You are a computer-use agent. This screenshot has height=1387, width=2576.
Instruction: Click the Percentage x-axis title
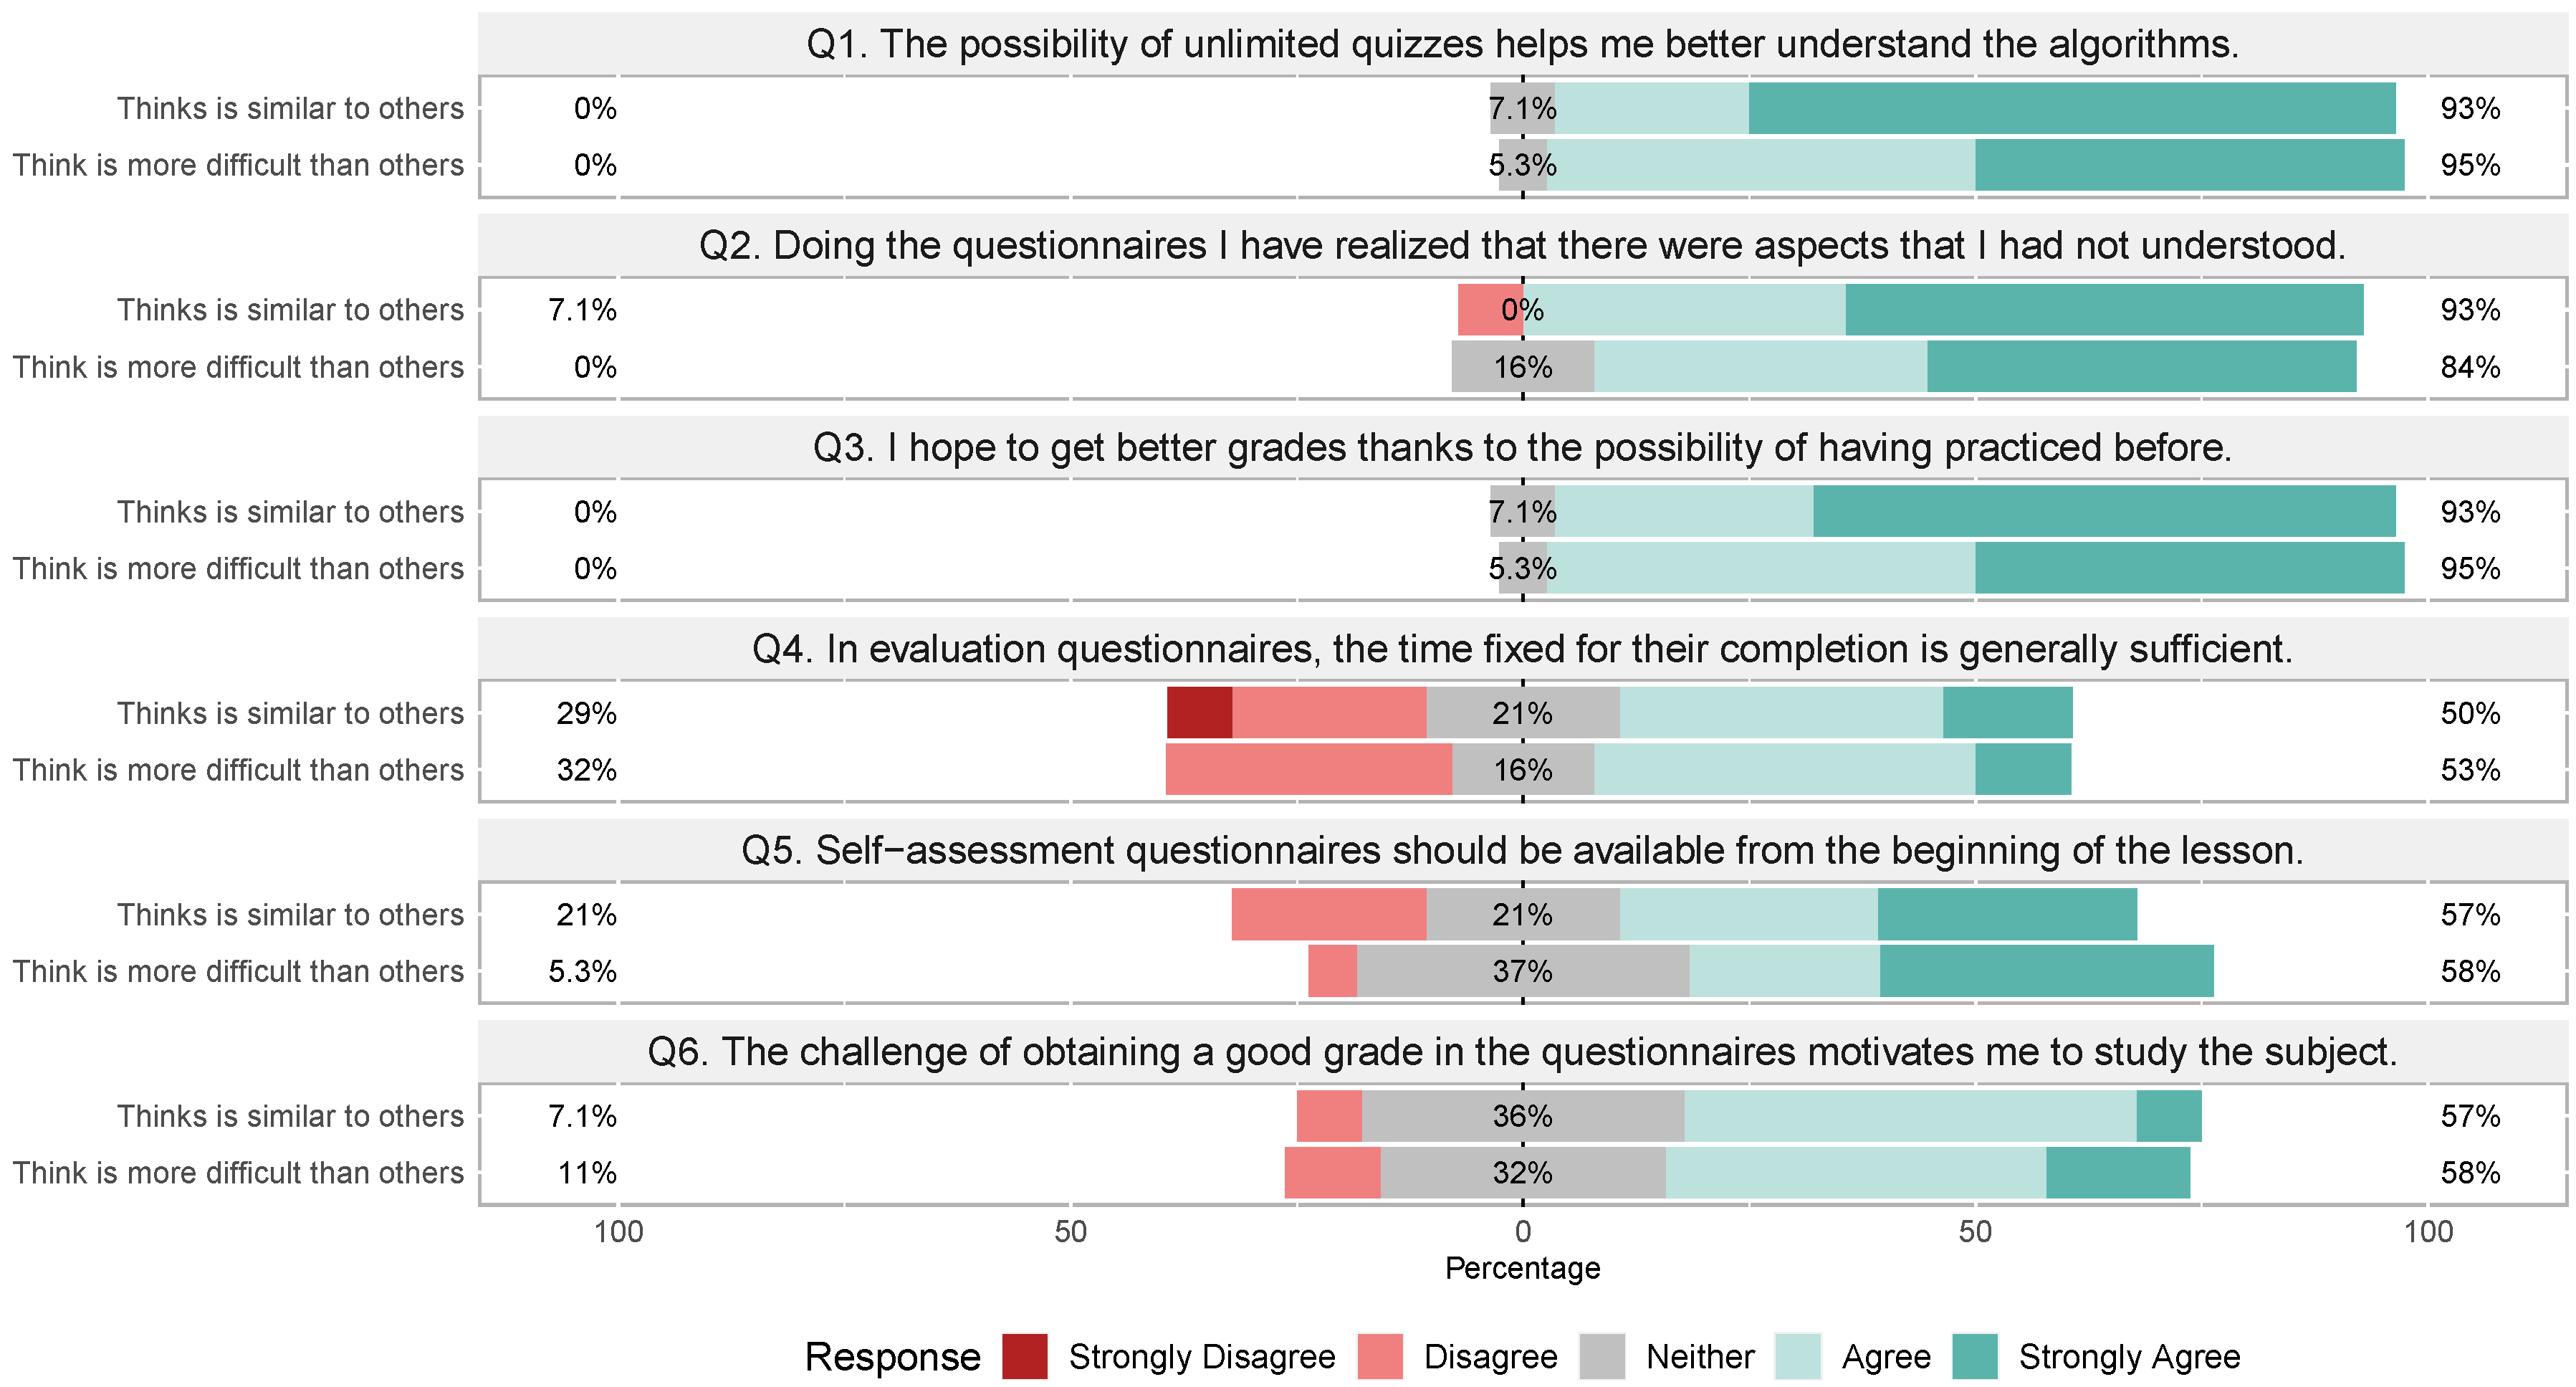(x=1522, y=1268)
